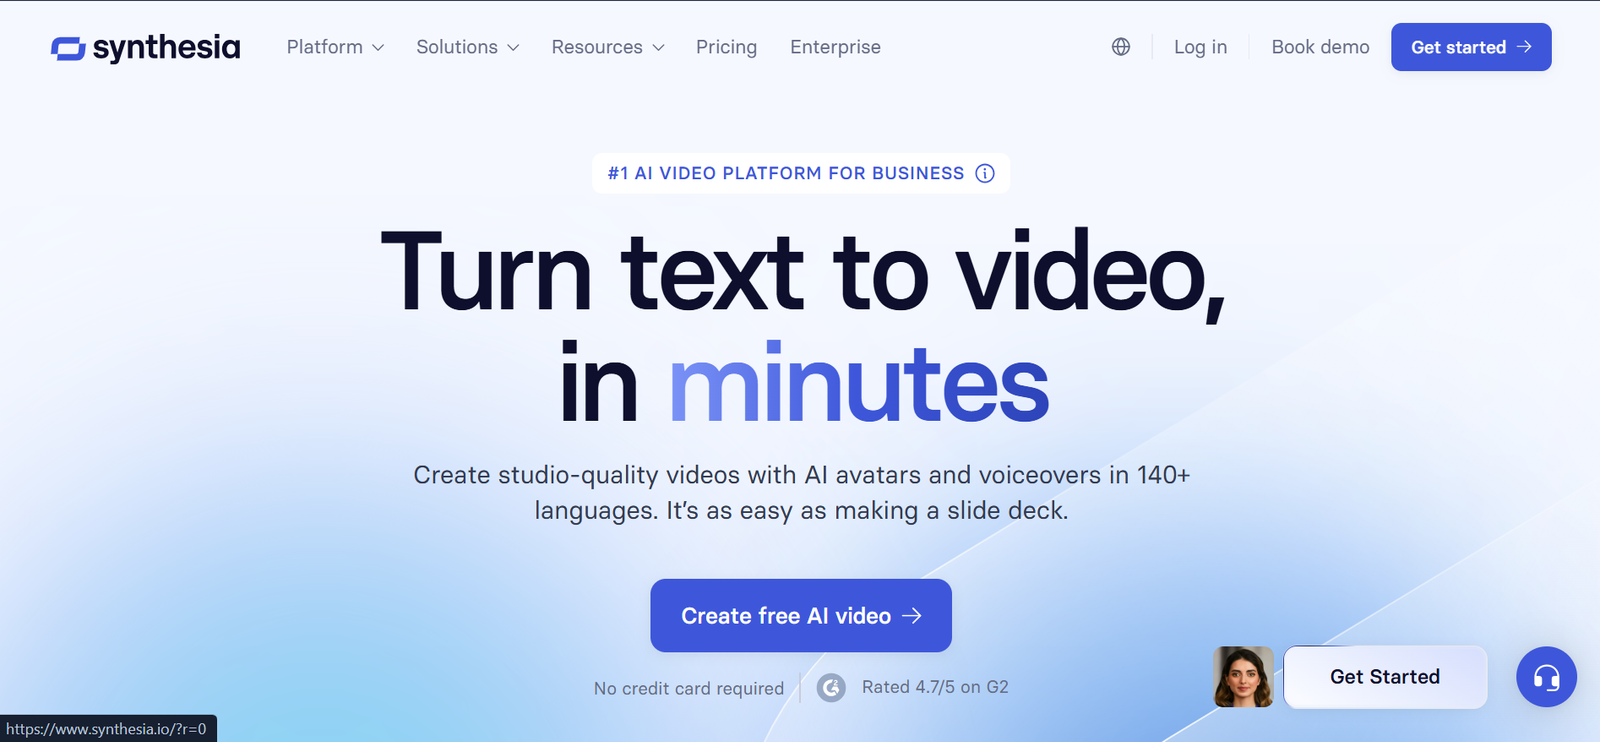This screenshot has height=742, width=1600.
Task: Expand the Platform dropdown chevron
Action: click(x=378, y=48)
